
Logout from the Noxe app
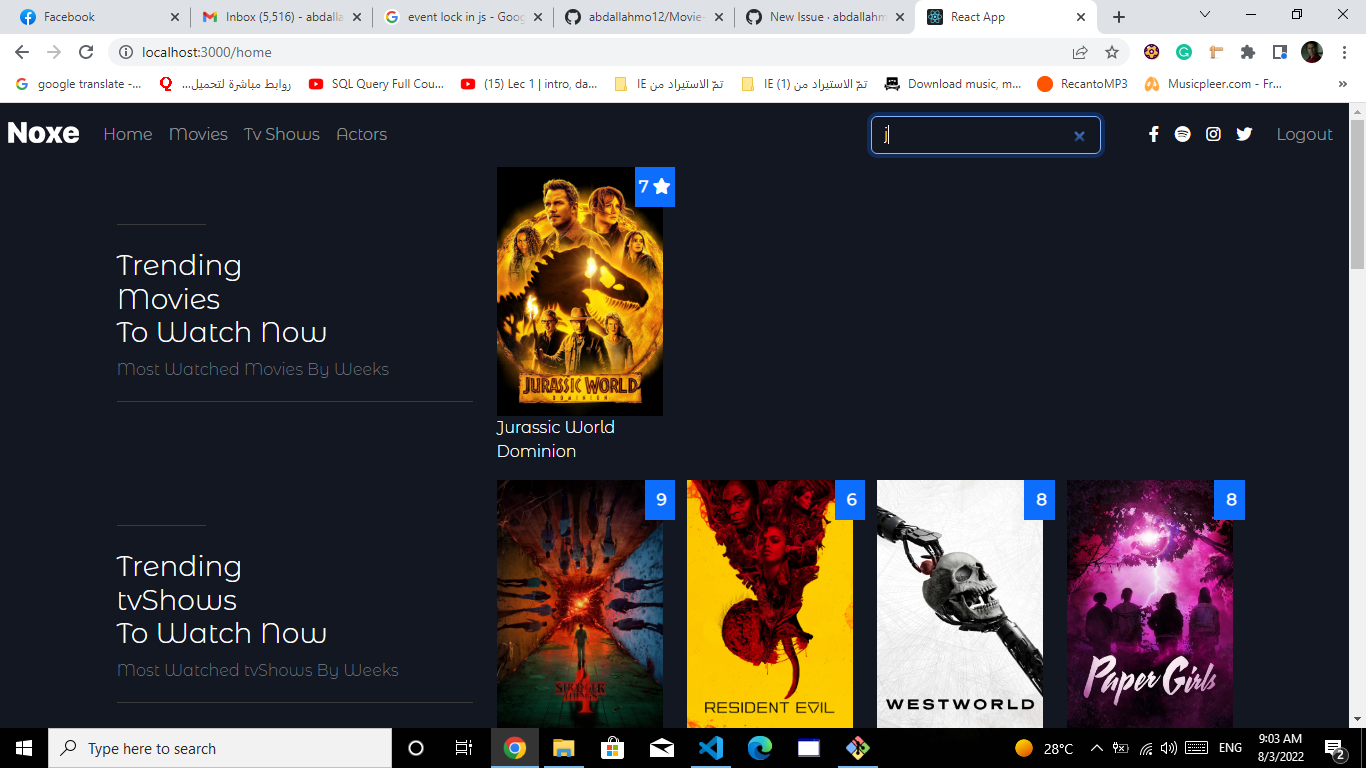coord(1304,133)
